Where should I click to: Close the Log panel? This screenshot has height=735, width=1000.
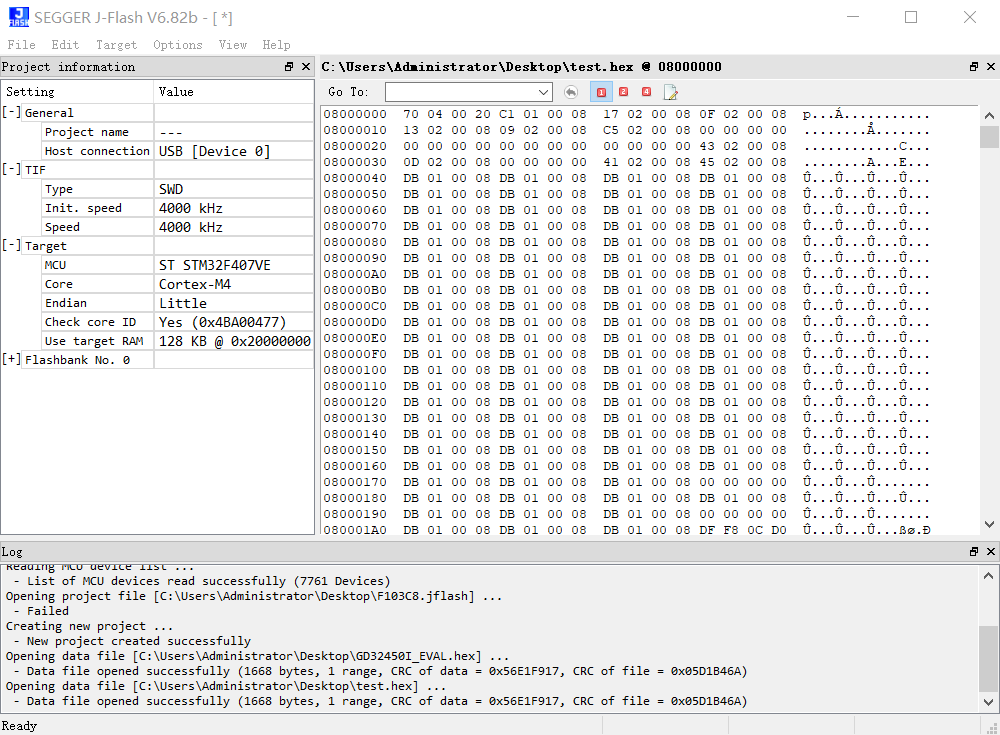pos(990,551)
